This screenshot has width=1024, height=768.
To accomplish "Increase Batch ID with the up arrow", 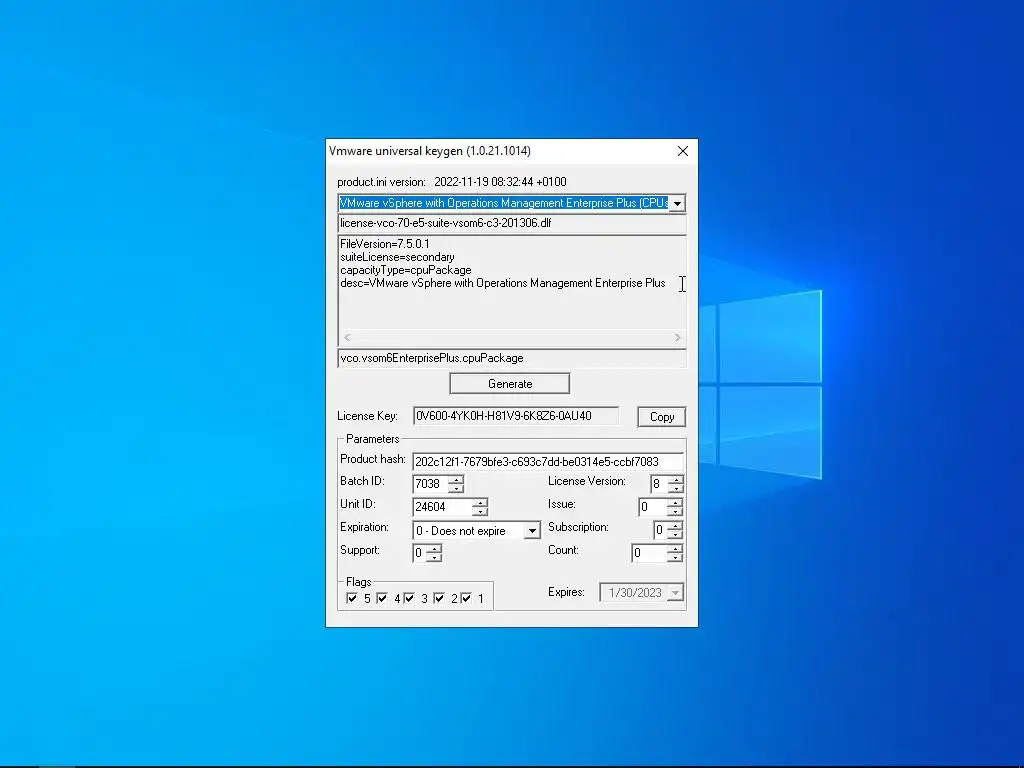I will (456, 480).
